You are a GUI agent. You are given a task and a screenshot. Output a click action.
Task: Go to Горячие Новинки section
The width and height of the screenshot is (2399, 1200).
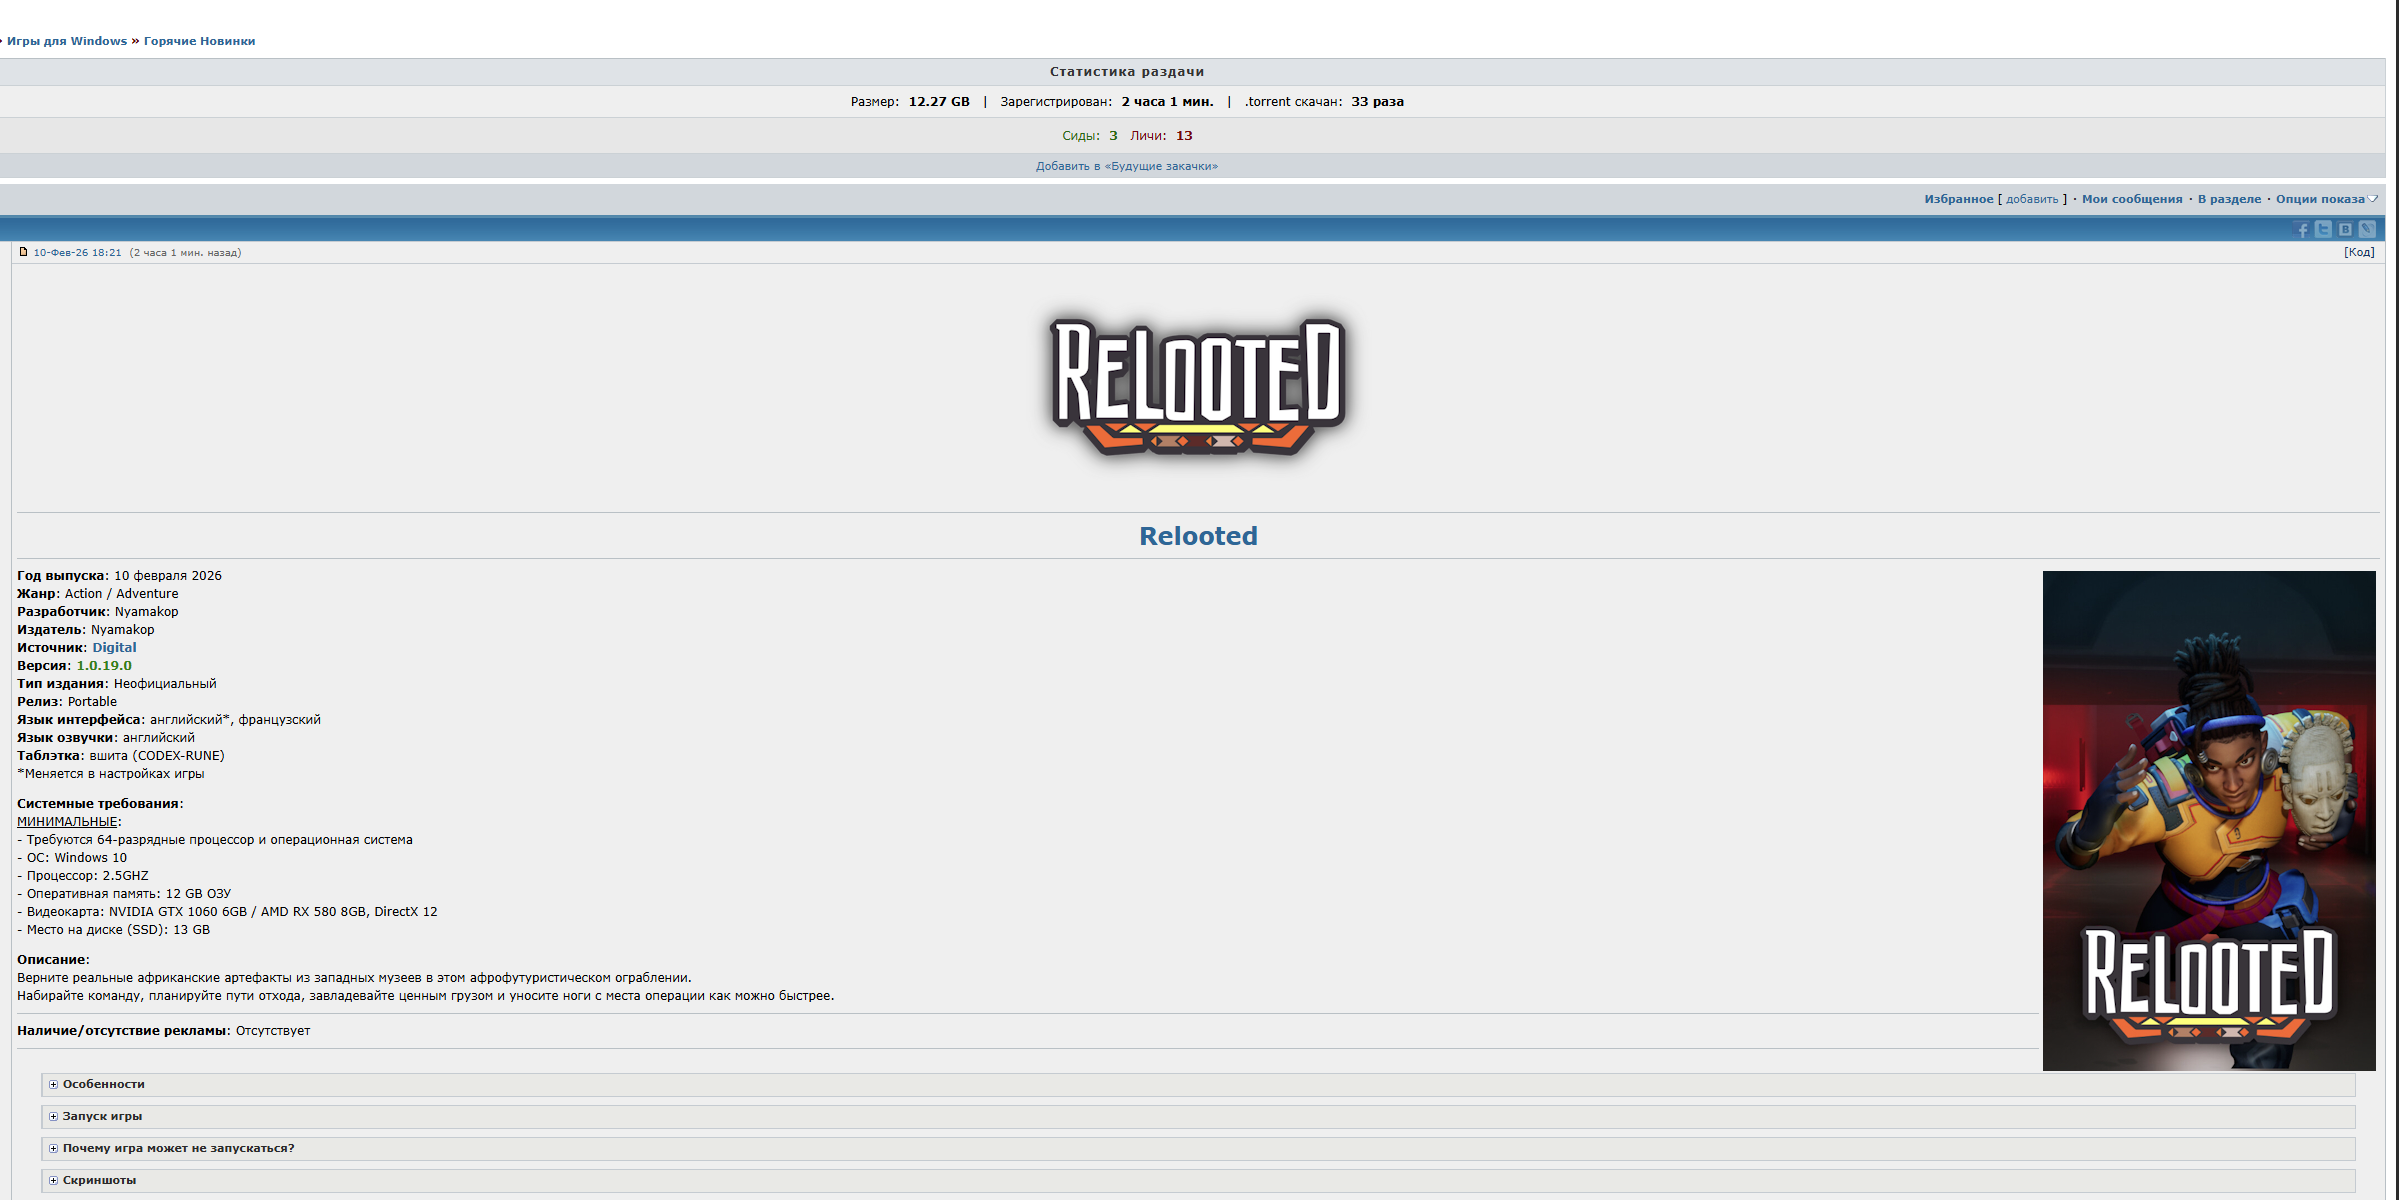199,41
